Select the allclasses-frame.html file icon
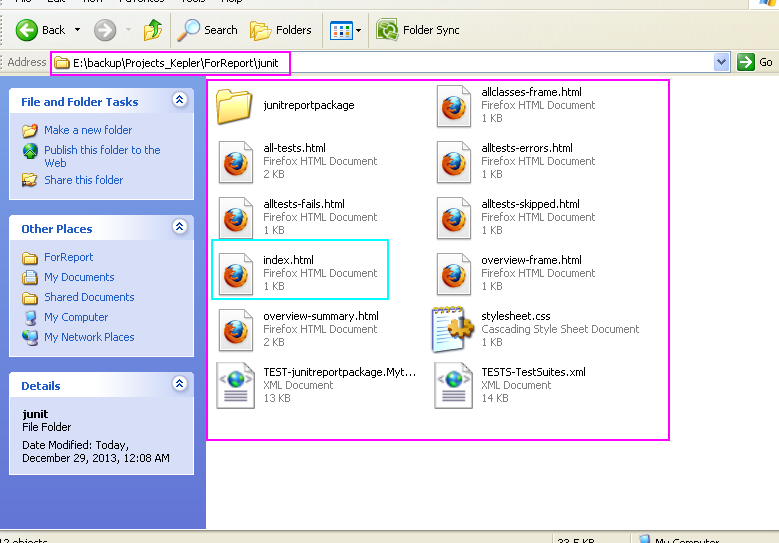The image size is (779, 543). [x=454, y=106]
